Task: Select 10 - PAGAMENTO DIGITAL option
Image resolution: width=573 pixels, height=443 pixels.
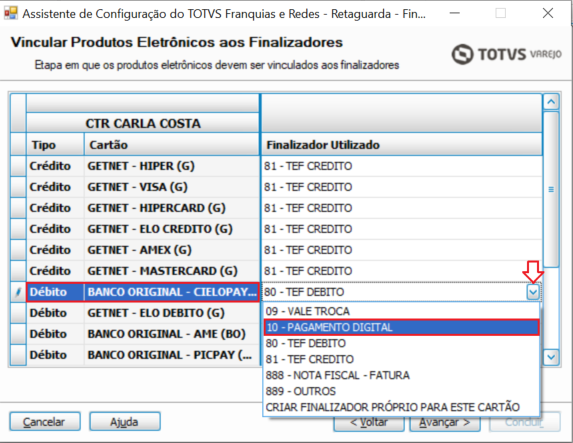Action: 401,327
